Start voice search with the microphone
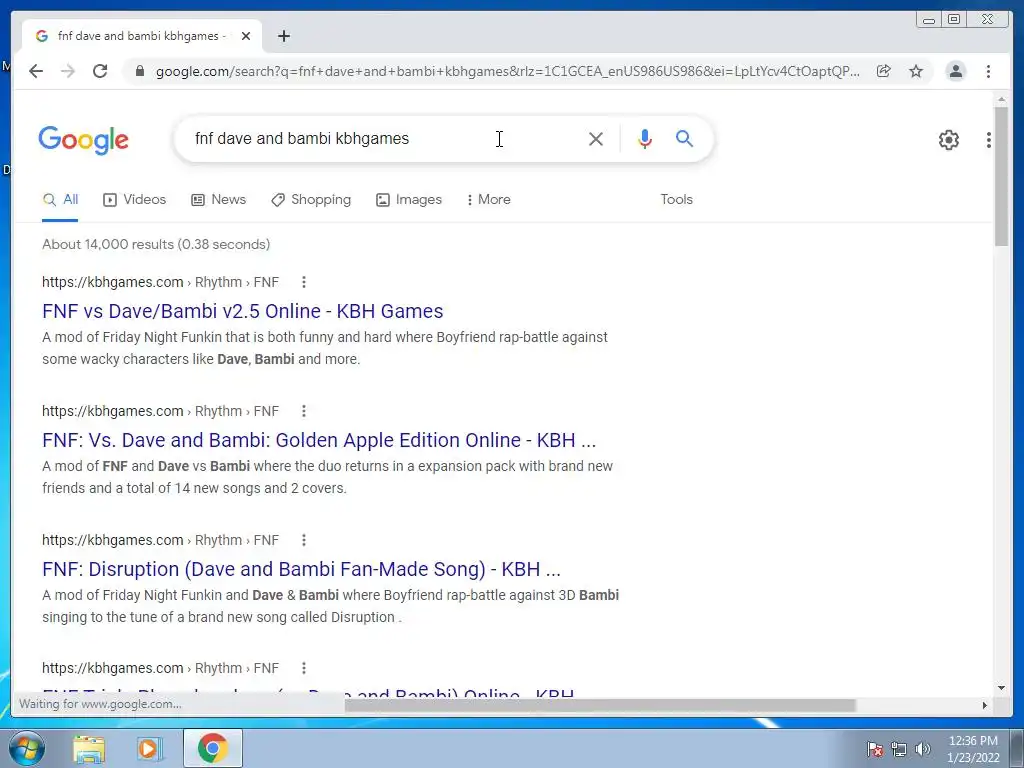The image size is (1024, 768). (x=645, y=138)
